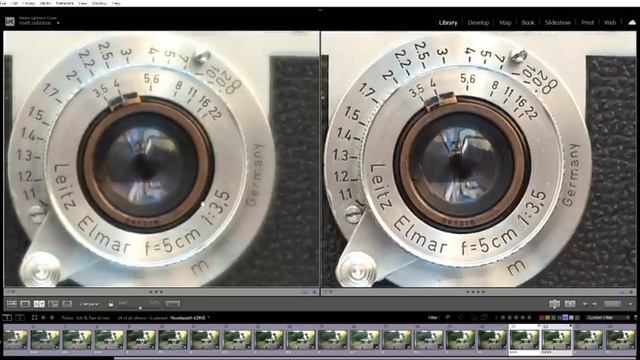Click the first thumbnail in the filmstrip

[16, 340]
